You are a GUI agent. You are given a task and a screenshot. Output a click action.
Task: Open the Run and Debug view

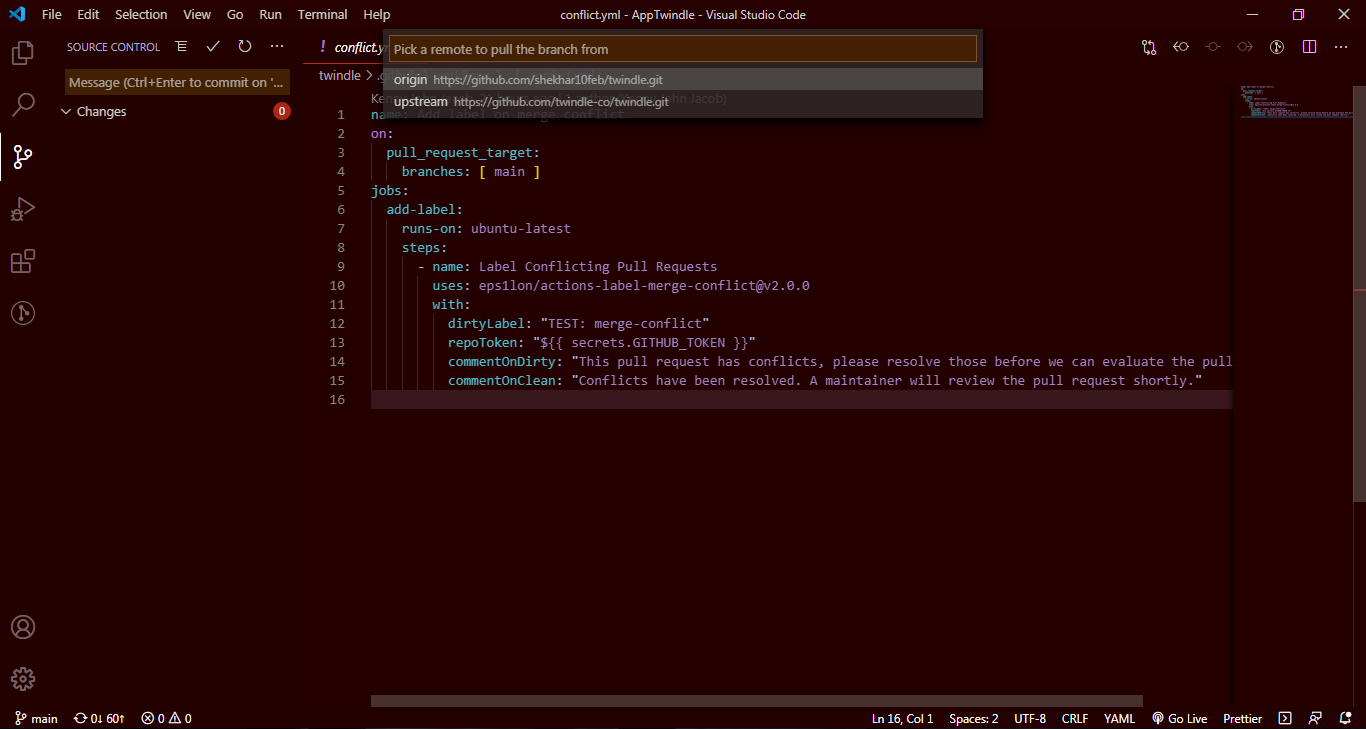(x=22, y=209)
